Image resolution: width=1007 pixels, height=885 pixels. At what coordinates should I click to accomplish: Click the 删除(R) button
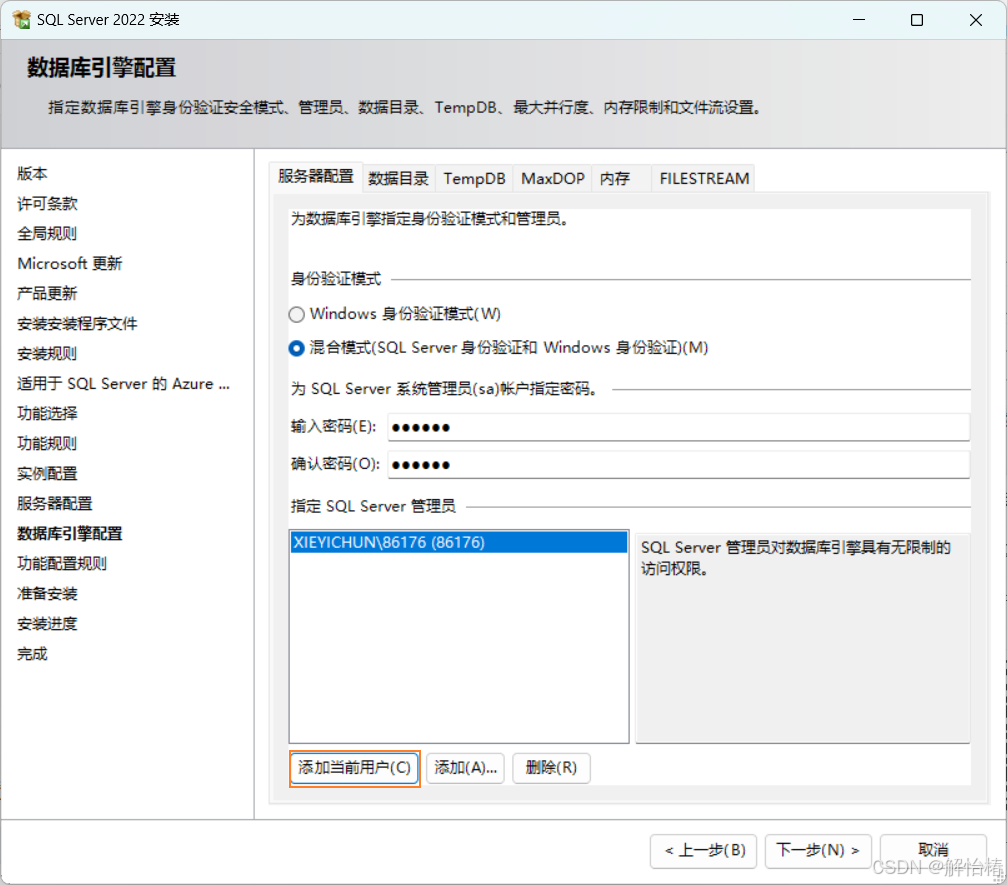(x=551, y=768)
